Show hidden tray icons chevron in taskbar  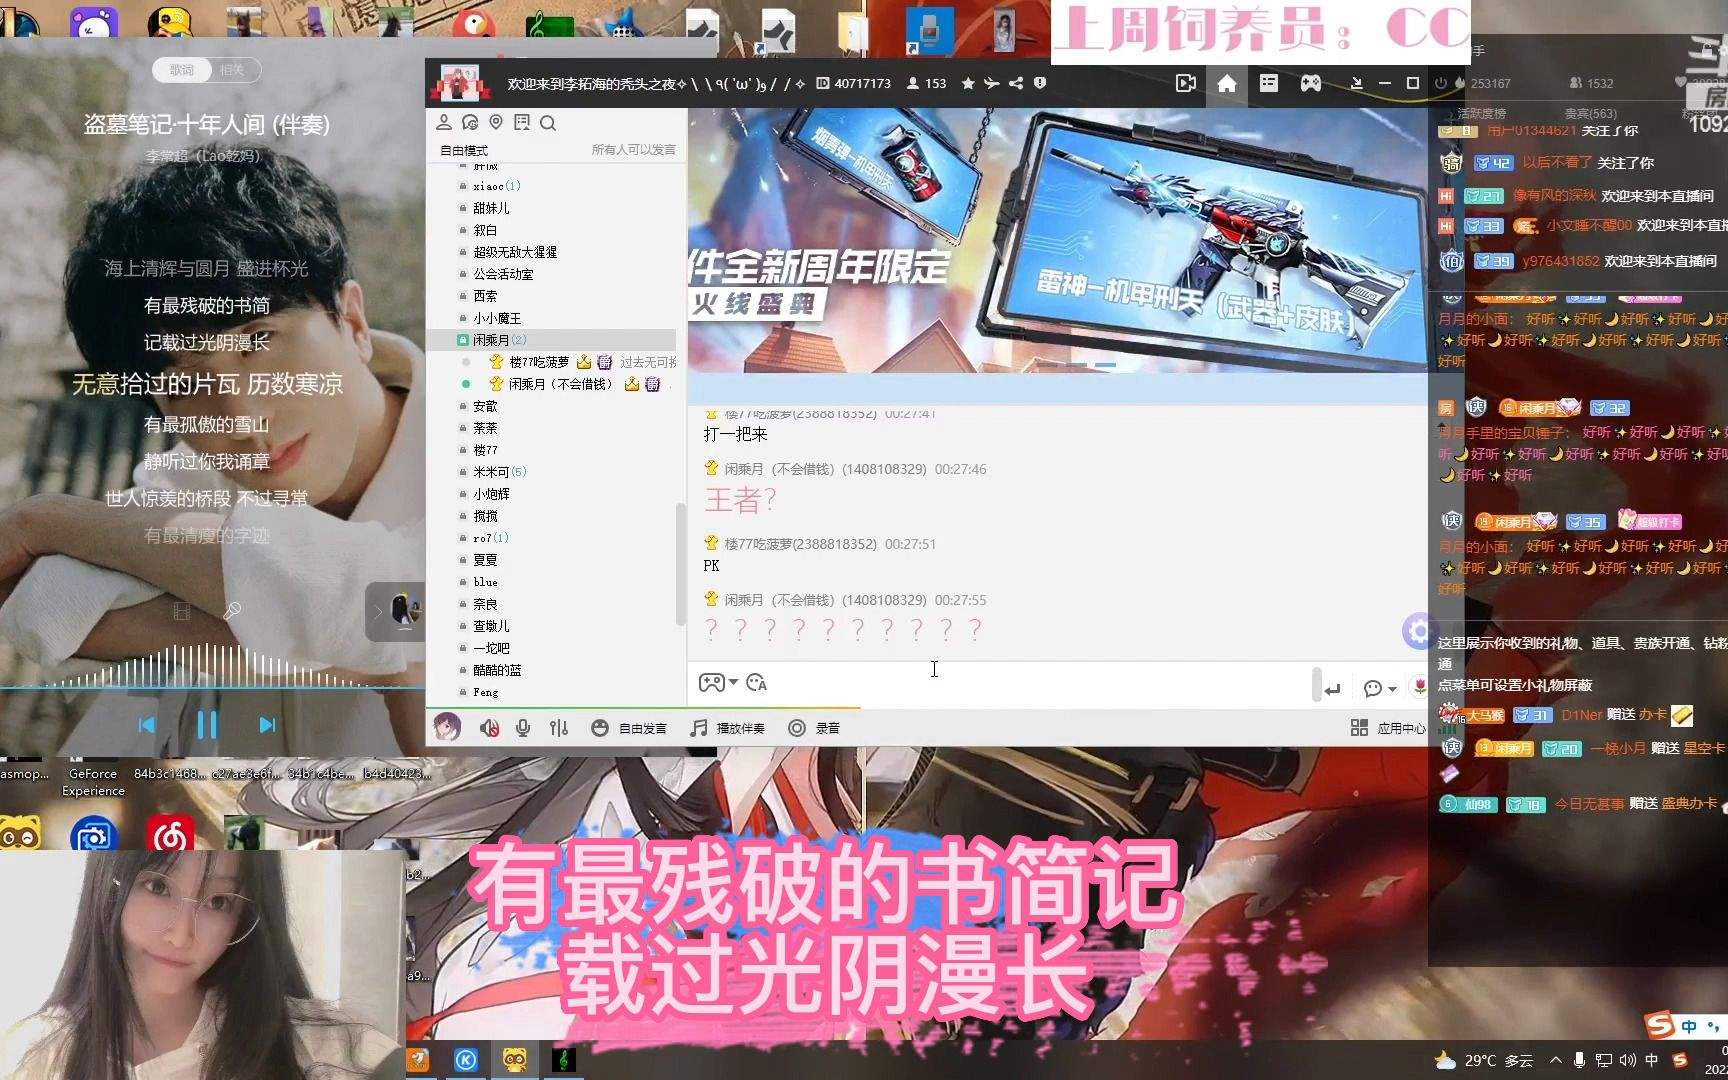pos(1555,1060)
